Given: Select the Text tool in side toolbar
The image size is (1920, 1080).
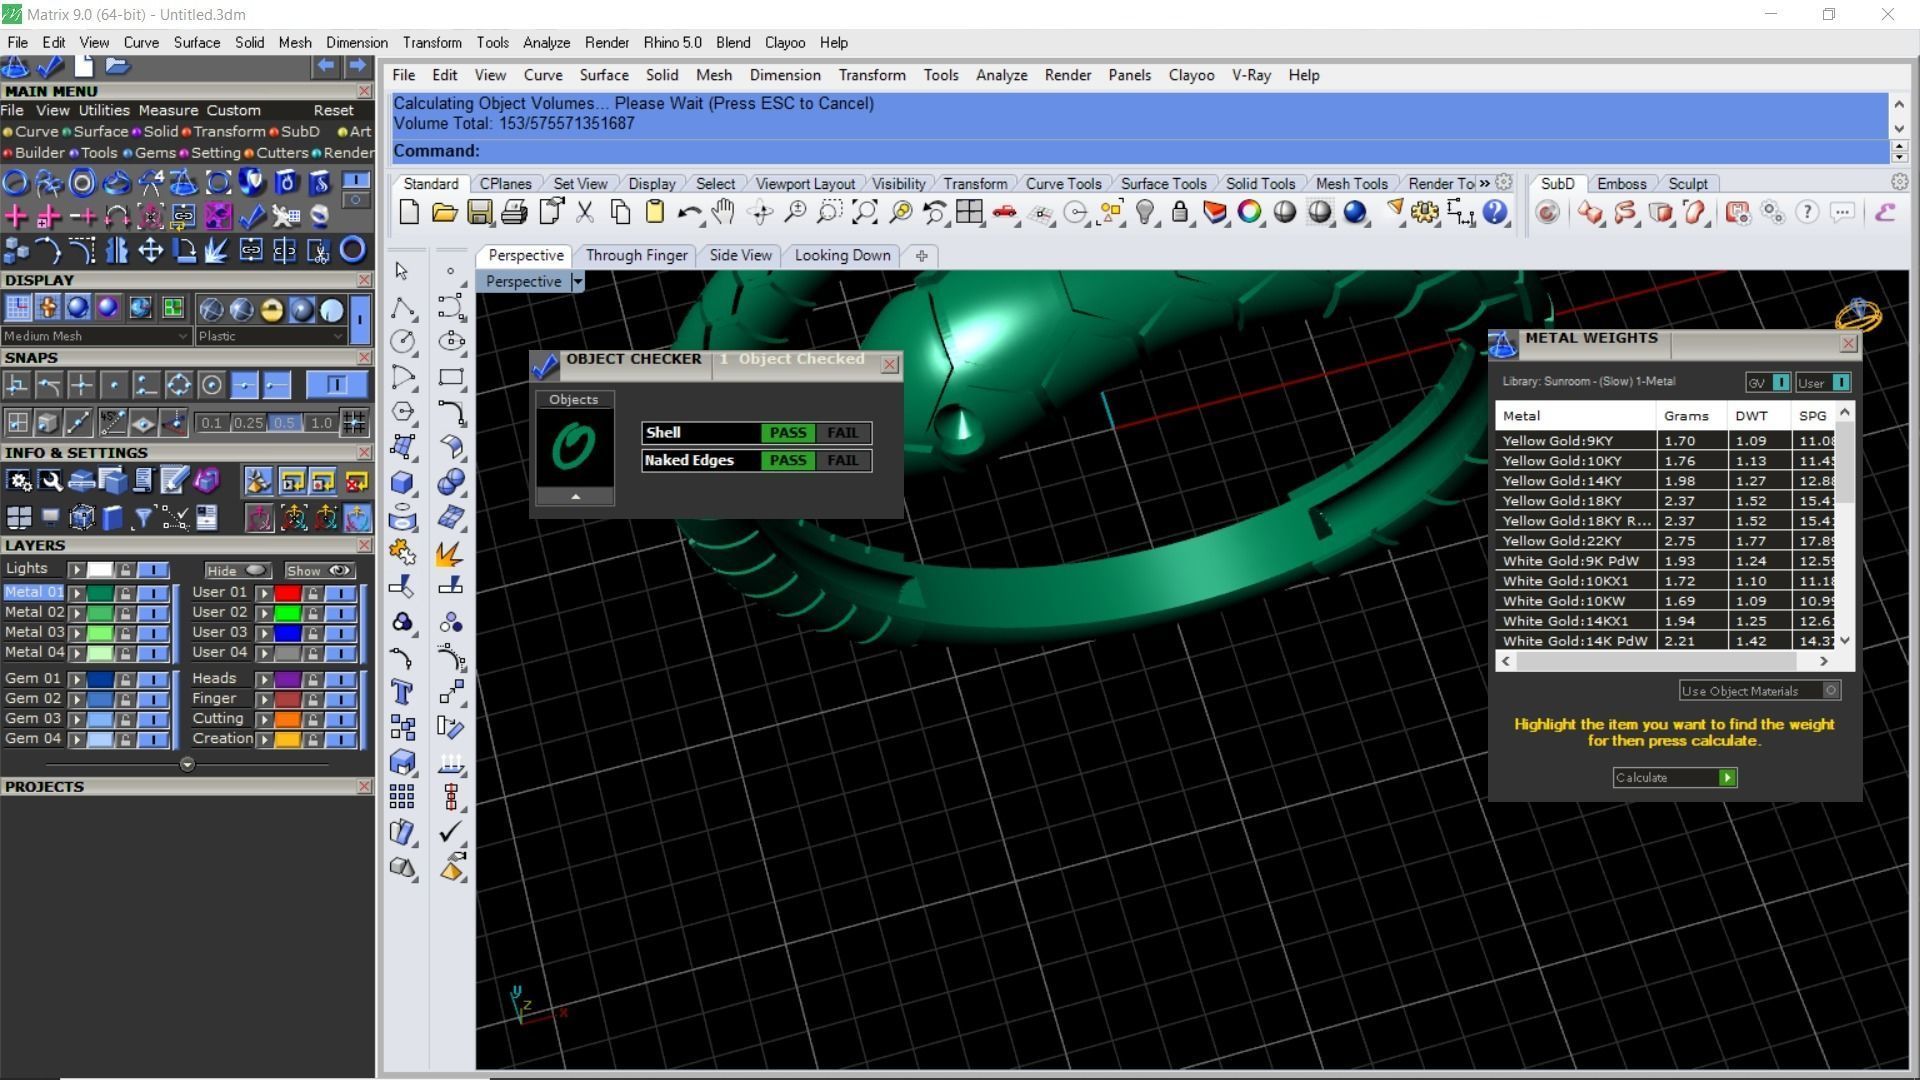Looking at the screenshot, I should click(x=402, y=692).
